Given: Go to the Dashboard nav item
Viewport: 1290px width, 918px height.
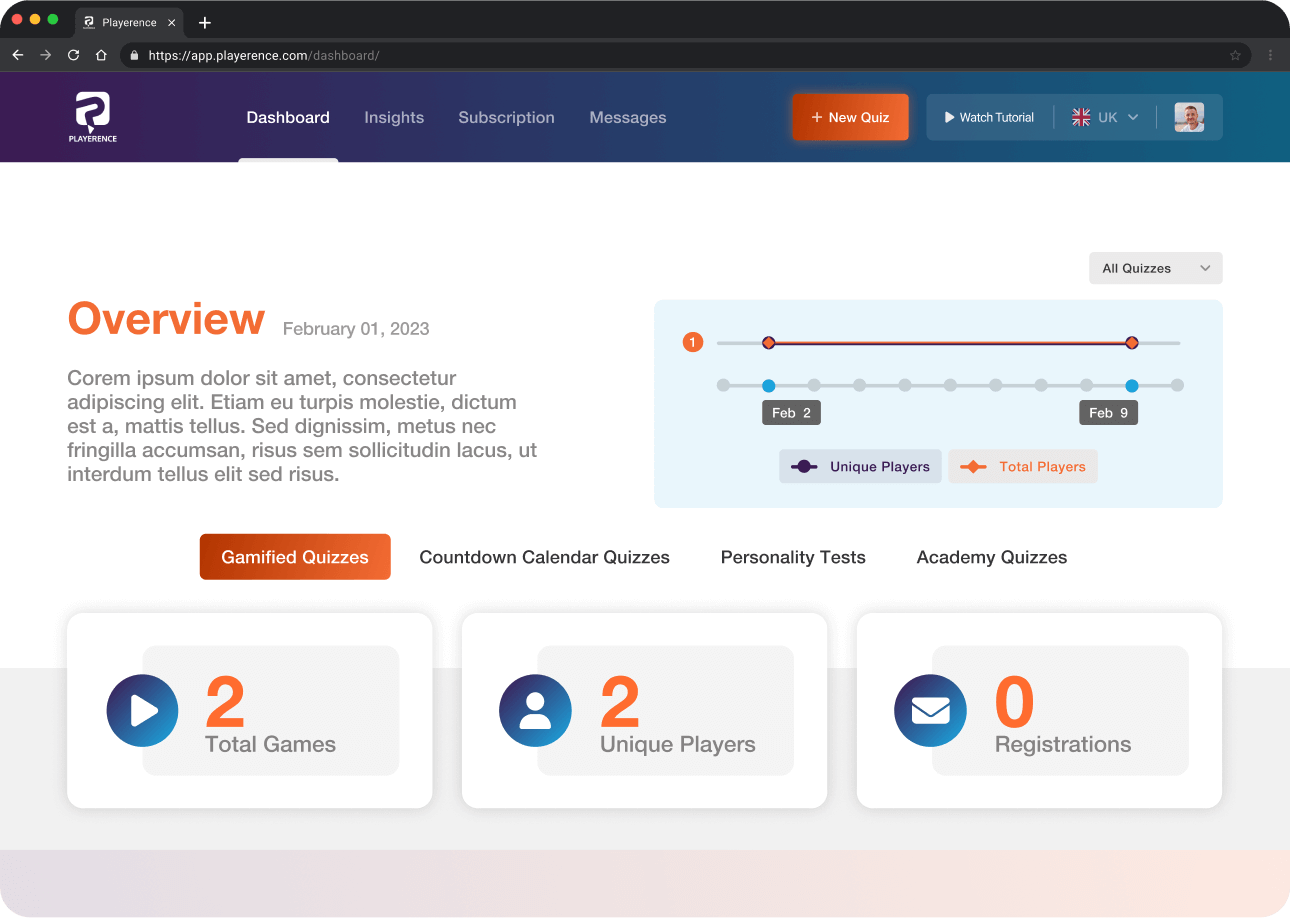Looking at the screenshot, I should [288, 117].
